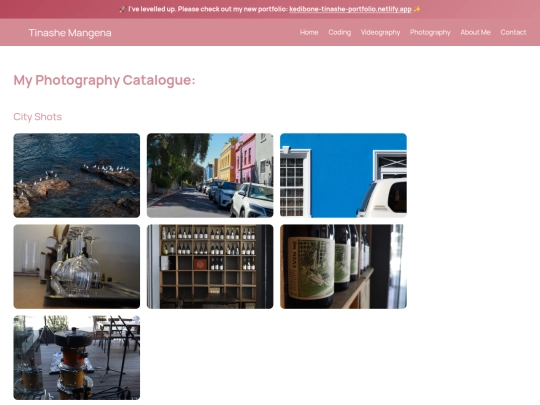Click the City Shots section heading
Viewport: 540px width, 405px height.
pyautogui.click(x=38, y=117)
